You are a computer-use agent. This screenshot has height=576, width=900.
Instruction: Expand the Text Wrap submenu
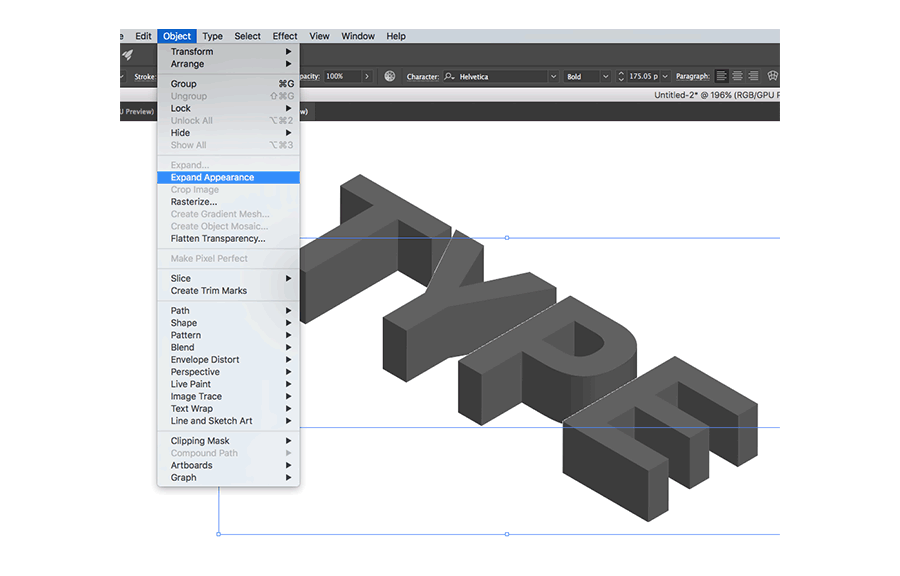228,409
